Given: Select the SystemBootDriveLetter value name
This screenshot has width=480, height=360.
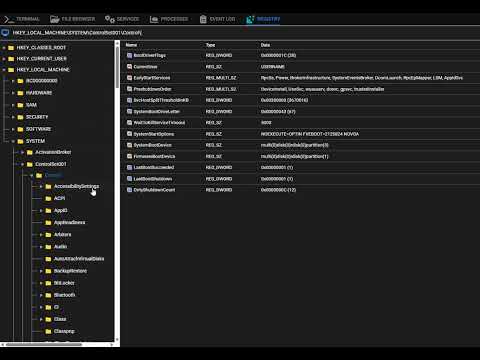Looking at the screenshot, I should point(157,112).
